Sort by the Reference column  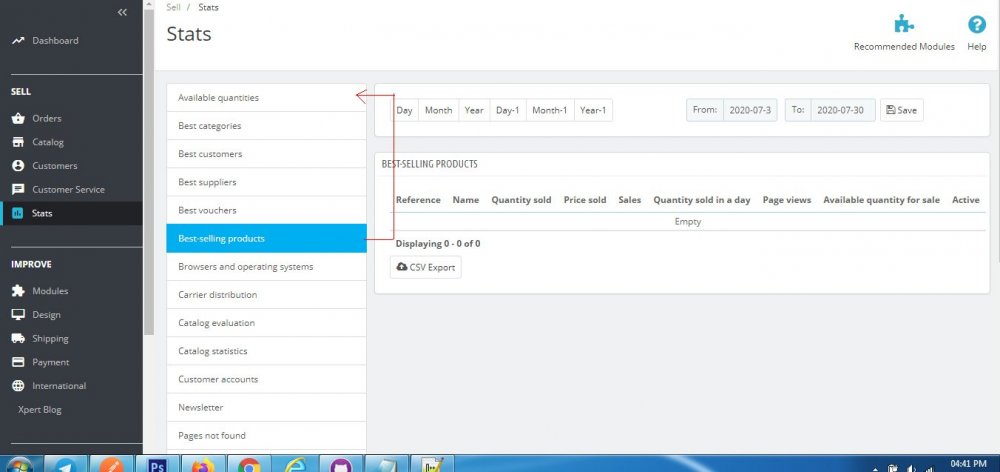418,200
